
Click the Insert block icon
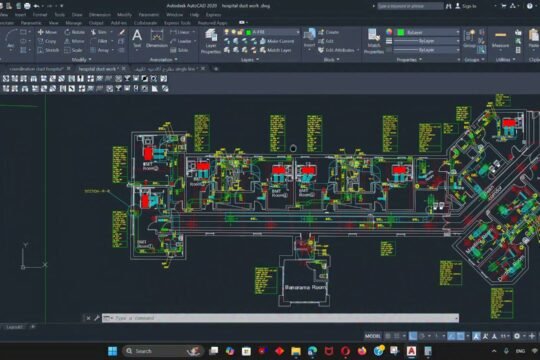(x=309, y=38)
